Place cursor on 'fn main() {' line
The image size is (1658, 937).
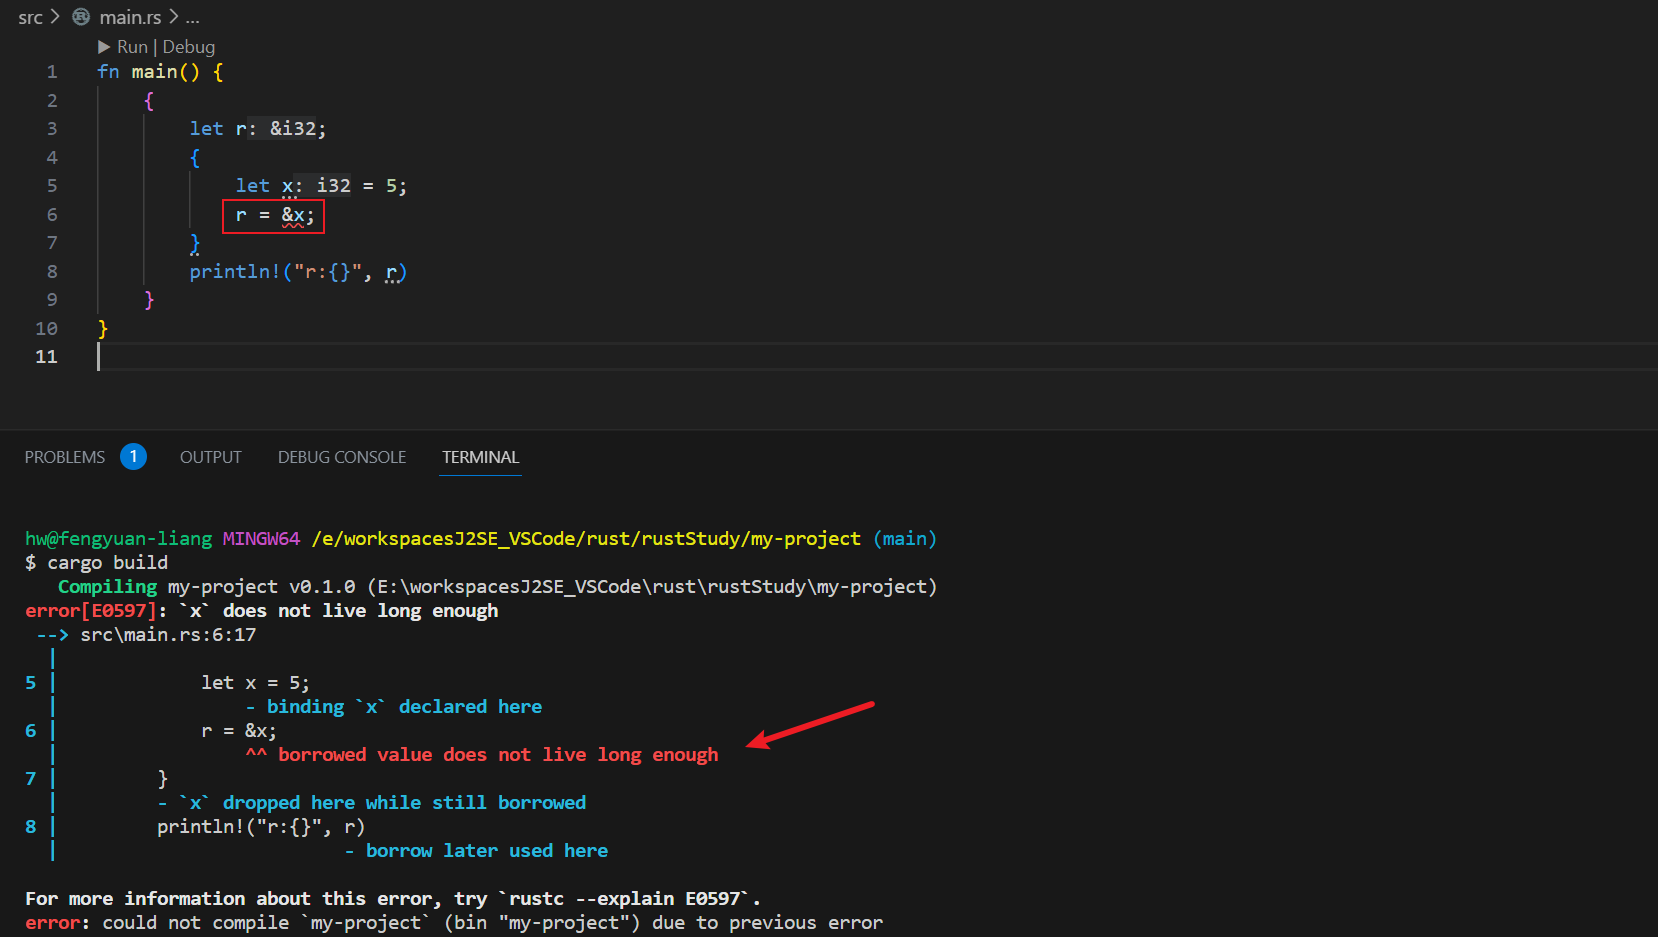(160, 72)
